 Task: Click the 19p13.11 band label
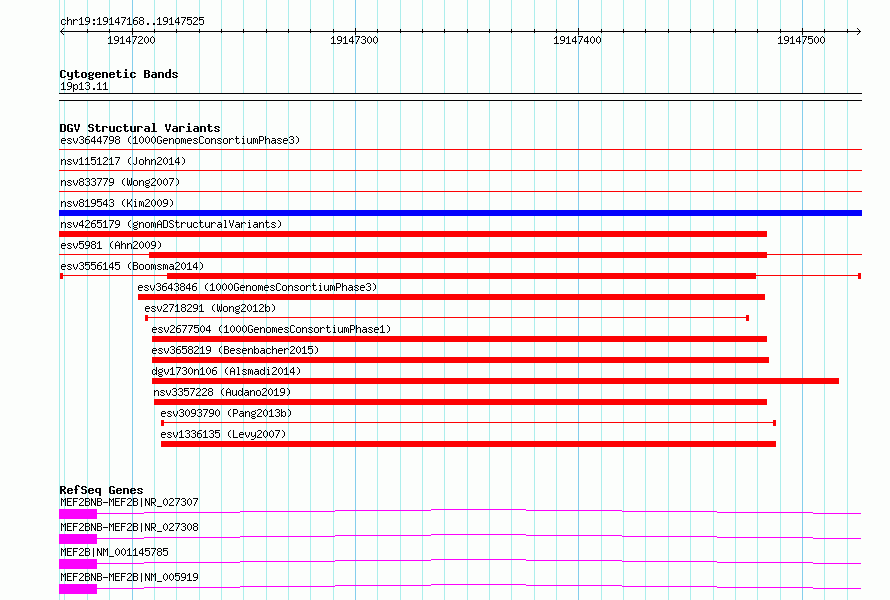point(84,86)
